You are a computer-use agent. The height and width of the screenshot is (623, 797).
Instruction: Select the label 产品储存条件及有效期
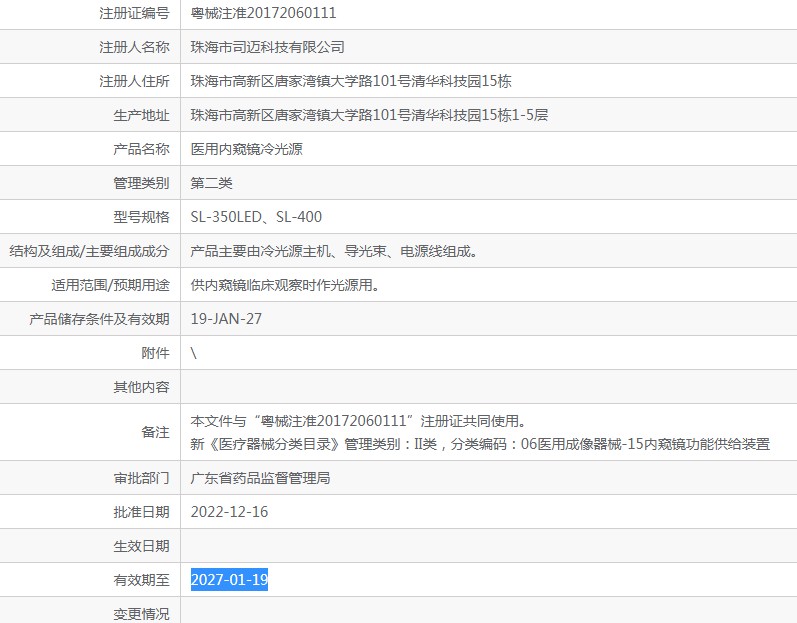coord(99,319)
